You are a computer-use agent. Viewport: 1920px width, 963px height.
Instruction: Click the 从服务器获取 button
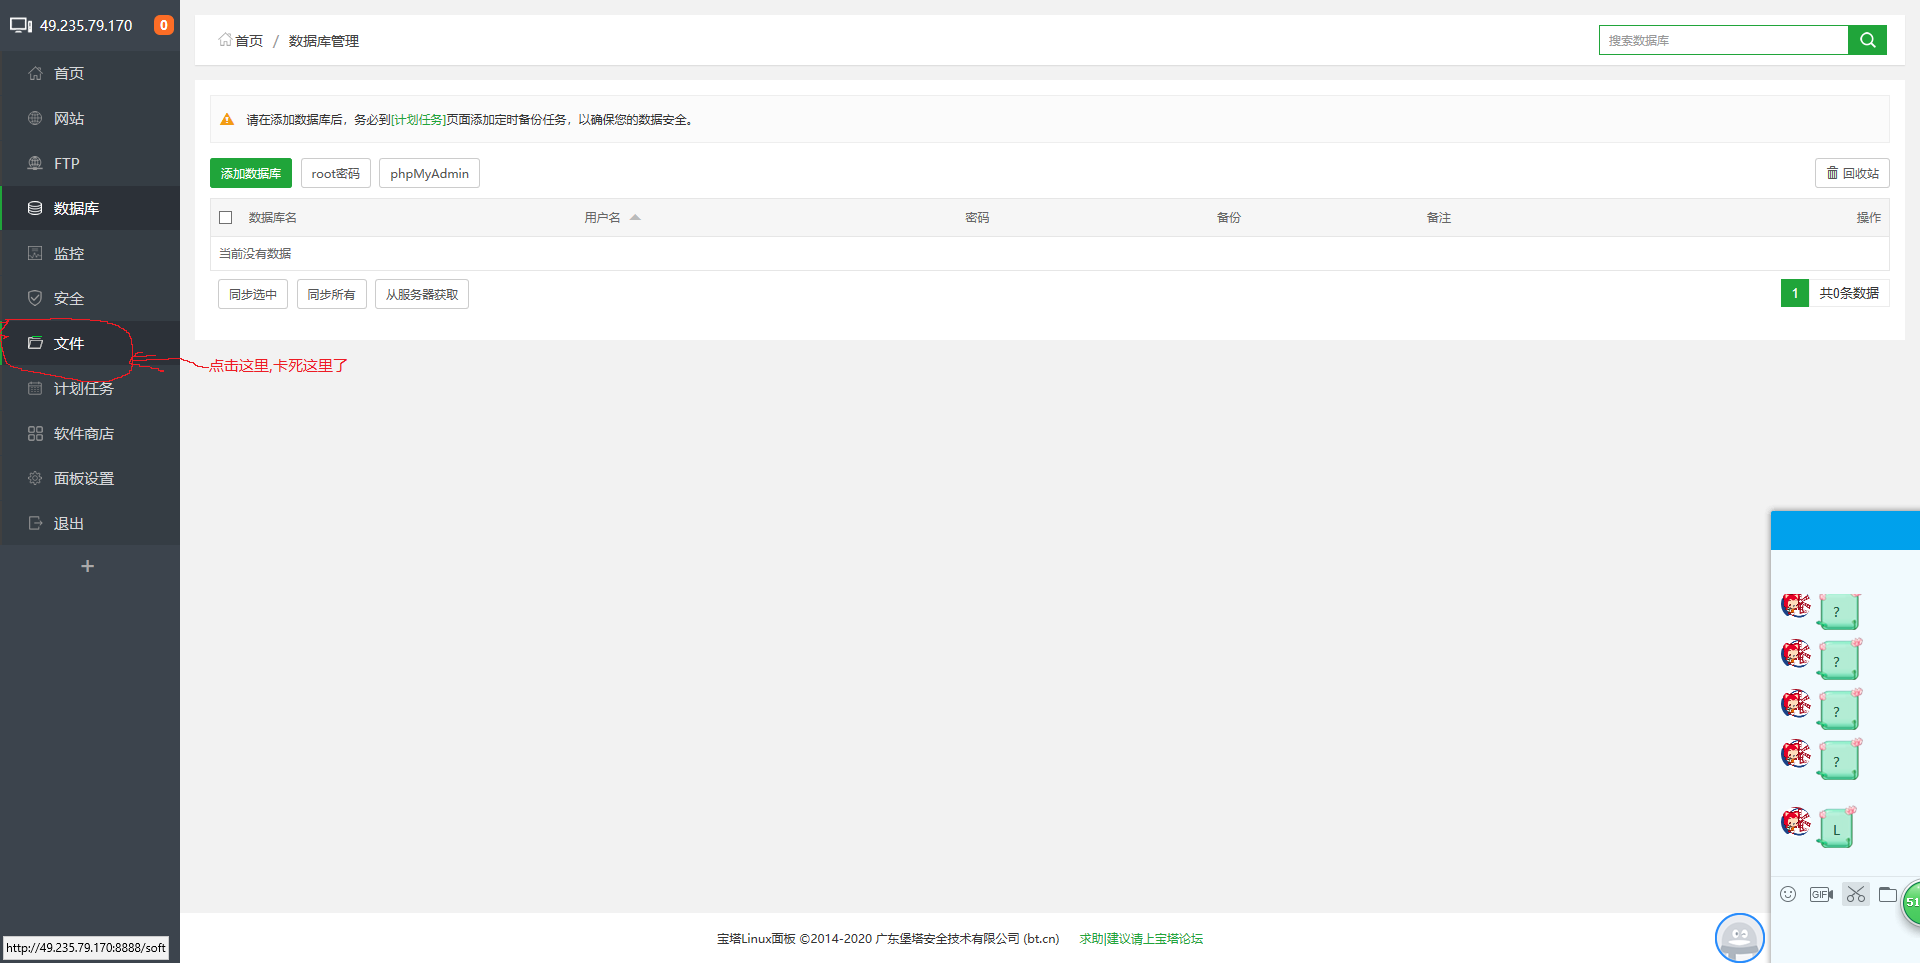tap(422, 294)
